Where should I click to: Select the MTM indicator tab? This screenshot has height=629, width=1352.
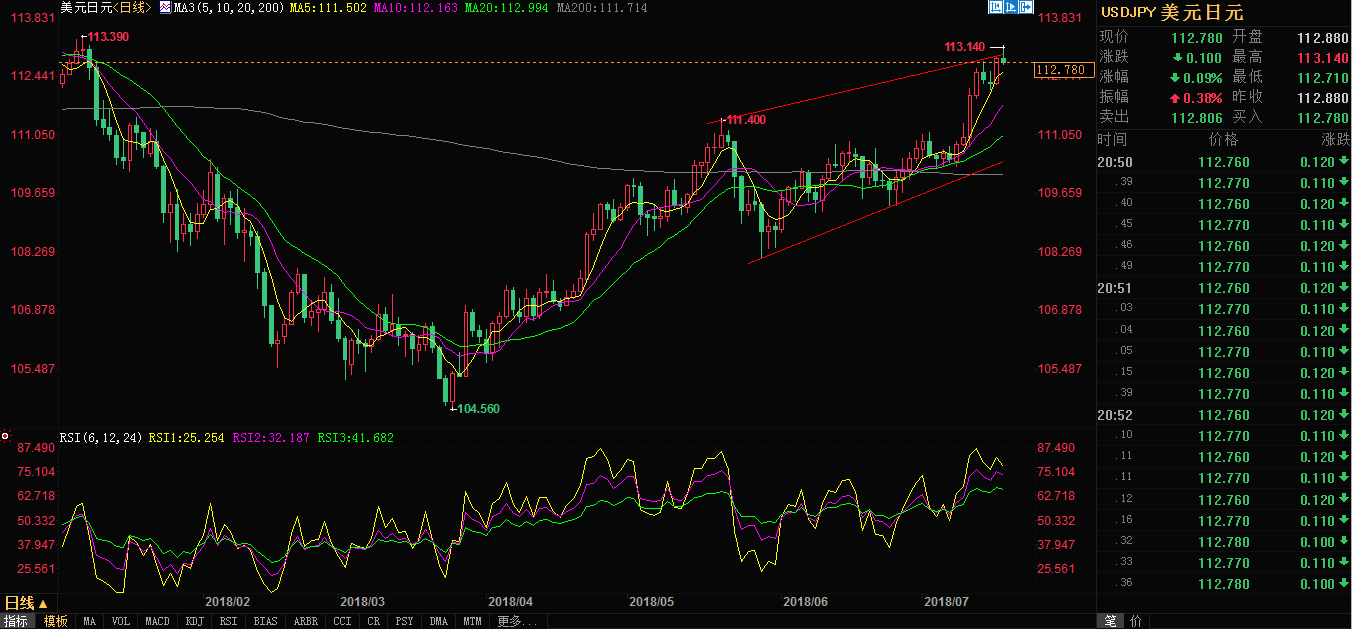click(x=472, y=621)
